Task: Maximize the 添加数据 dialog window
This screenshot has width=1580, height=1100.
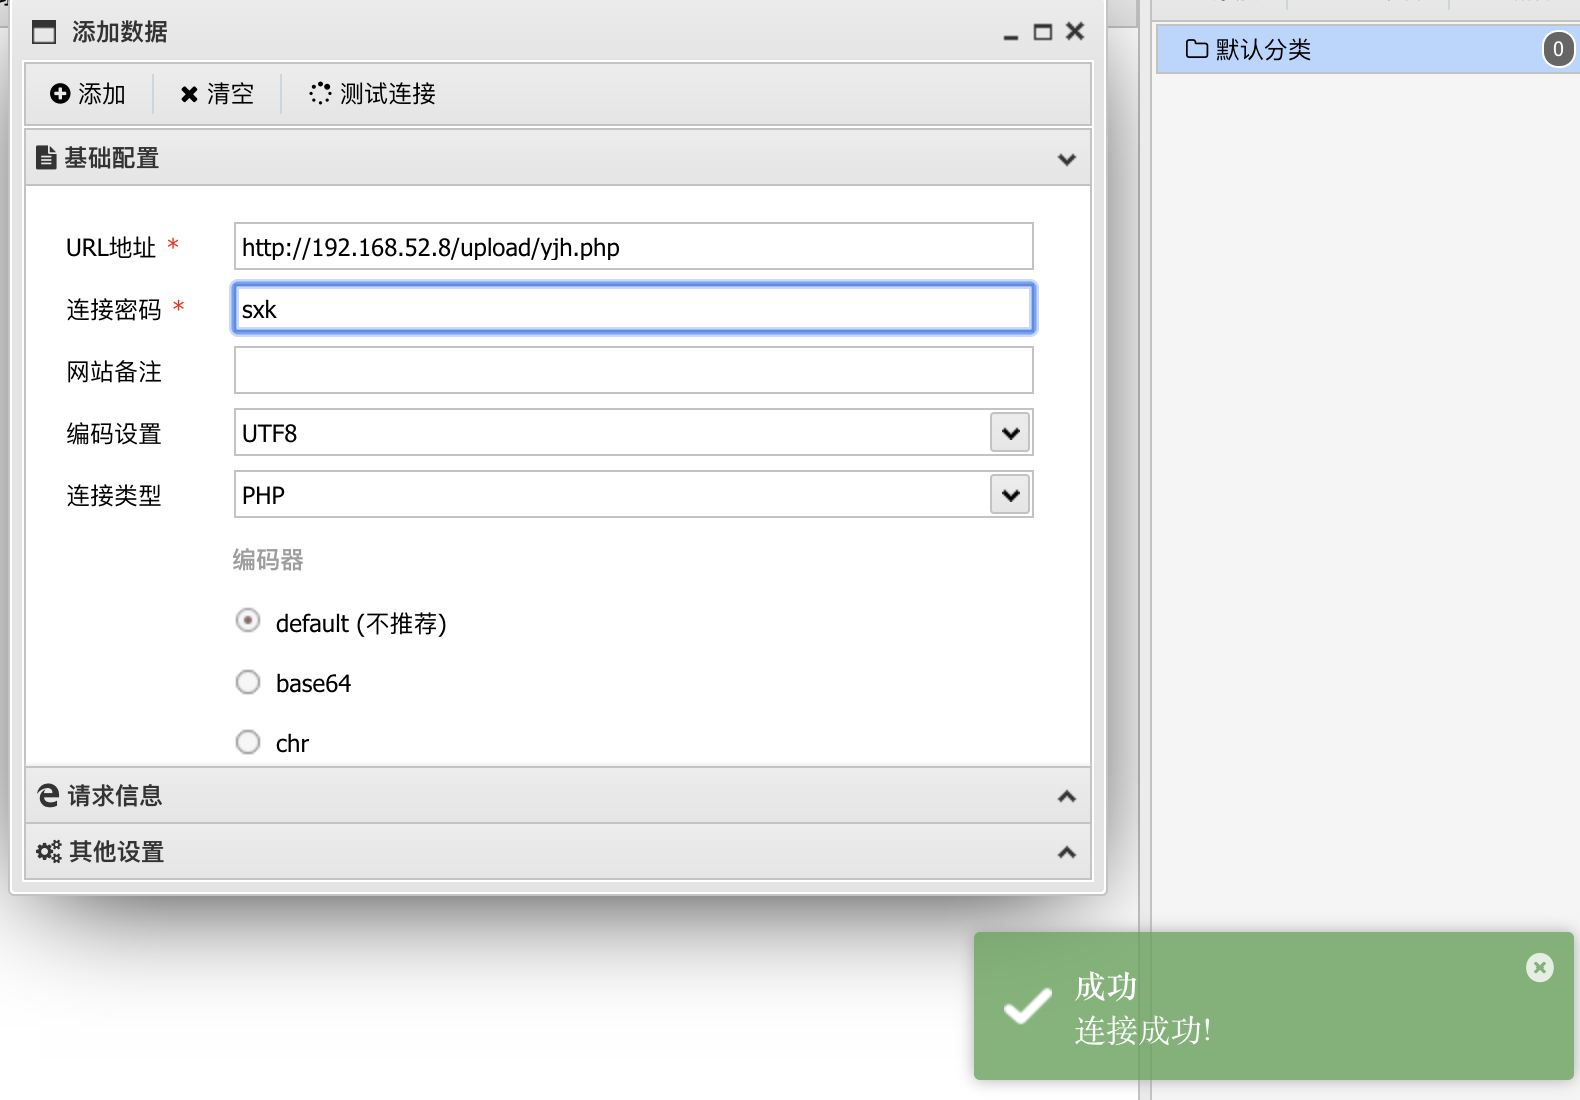Action: click(1043, 32)
